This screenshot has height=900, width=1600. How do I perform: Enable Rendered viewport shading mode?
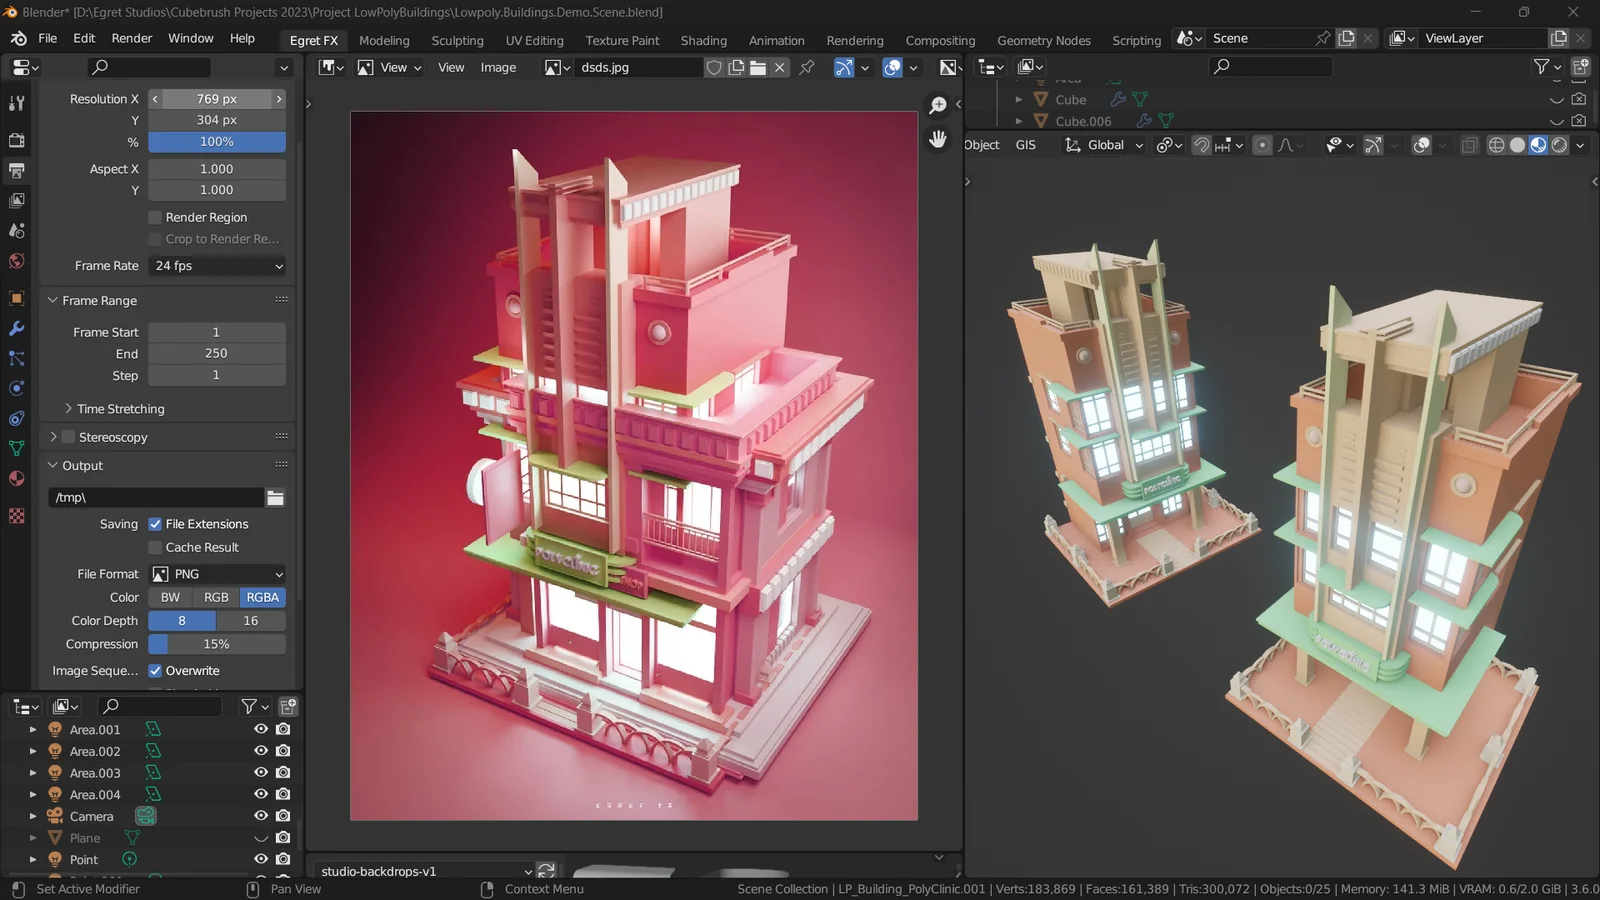tap(1559, 145)
